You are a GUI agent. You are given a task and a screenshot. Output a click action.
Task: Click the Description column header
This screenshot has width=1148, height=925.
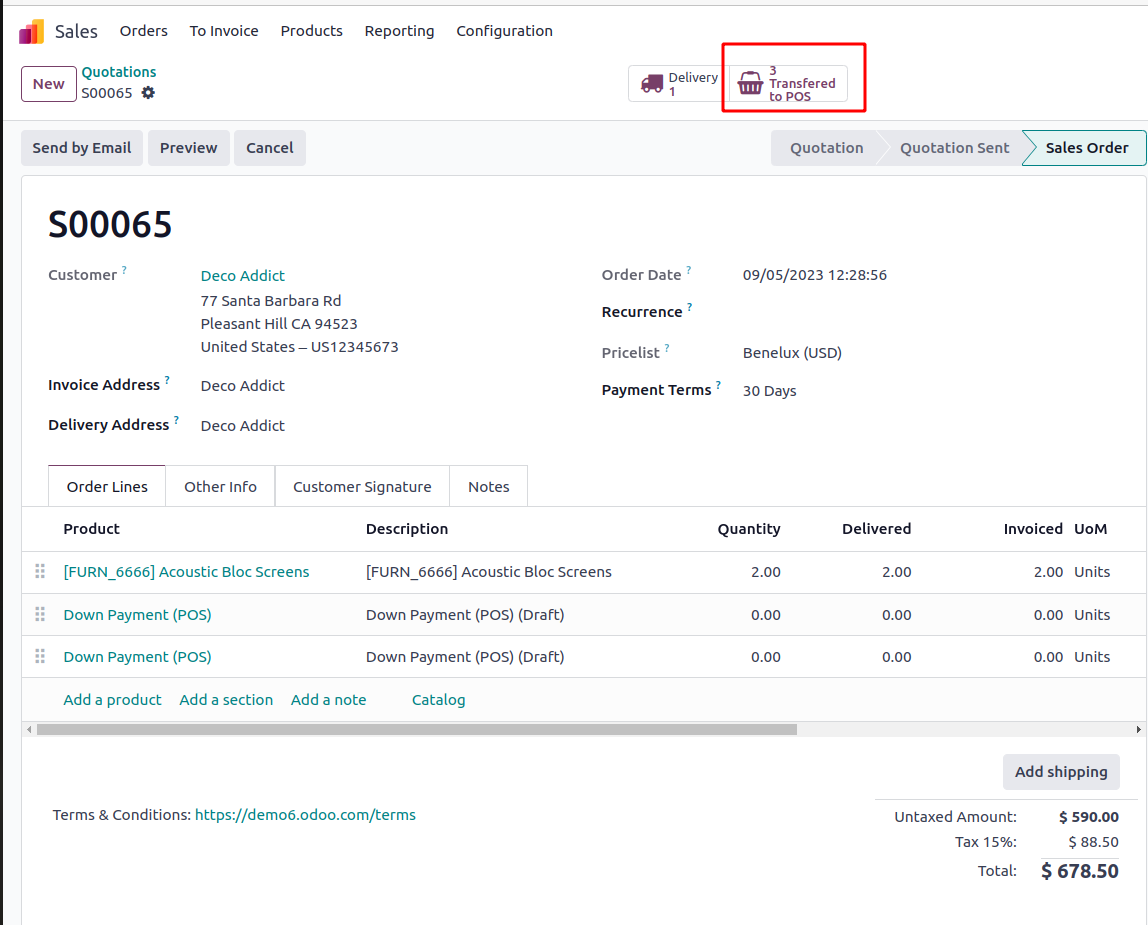pos(407,529)
